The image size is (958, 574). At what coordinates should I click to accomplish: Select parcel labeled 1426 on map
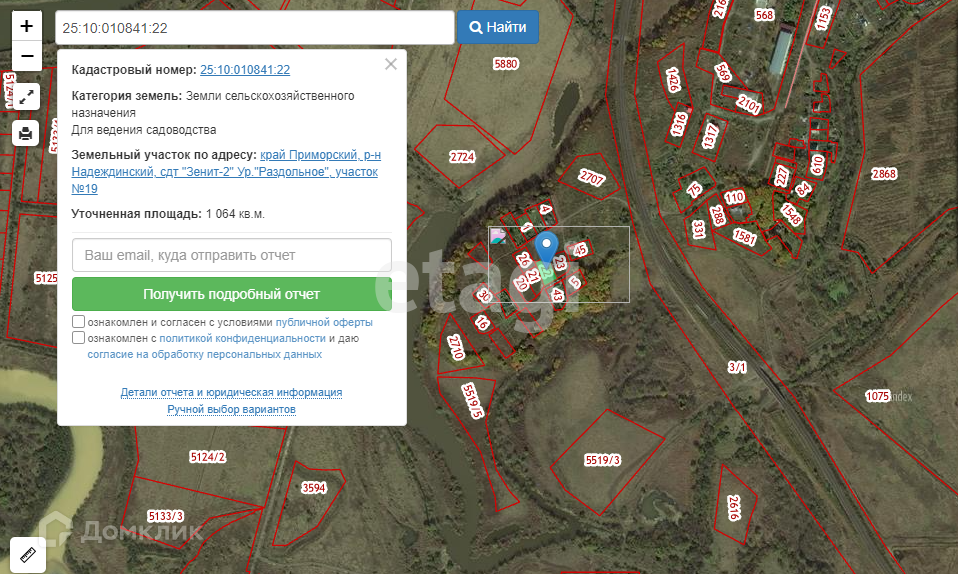coord(673,80)
